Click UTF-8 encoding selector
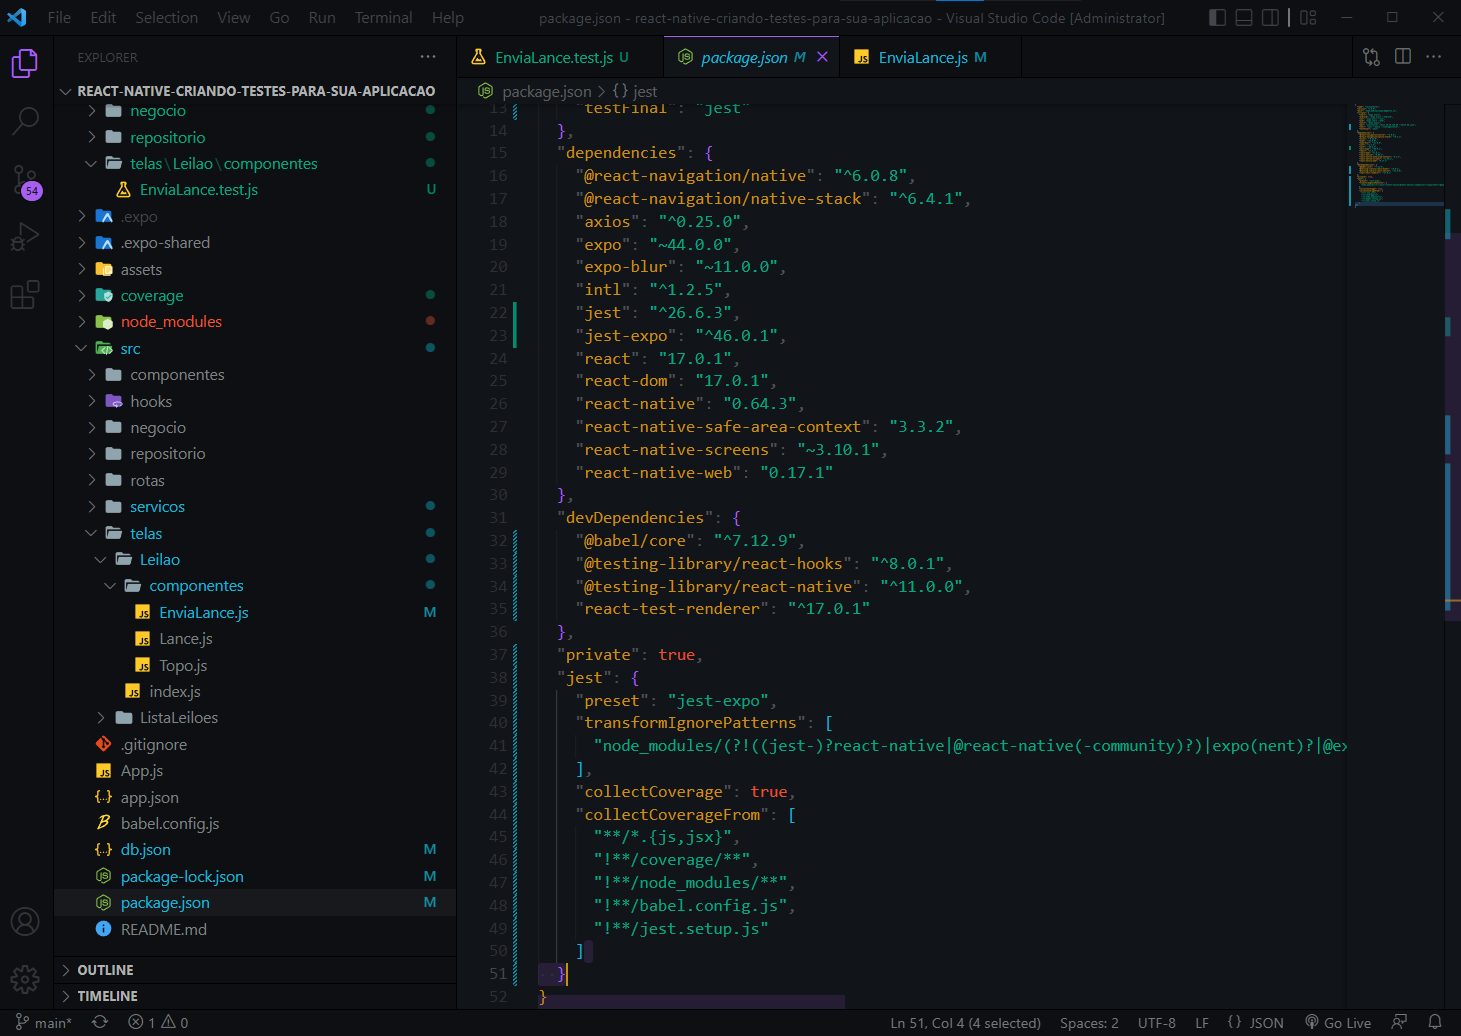Screen dimensions: 1461x1036 [x=1157, y=1023]
